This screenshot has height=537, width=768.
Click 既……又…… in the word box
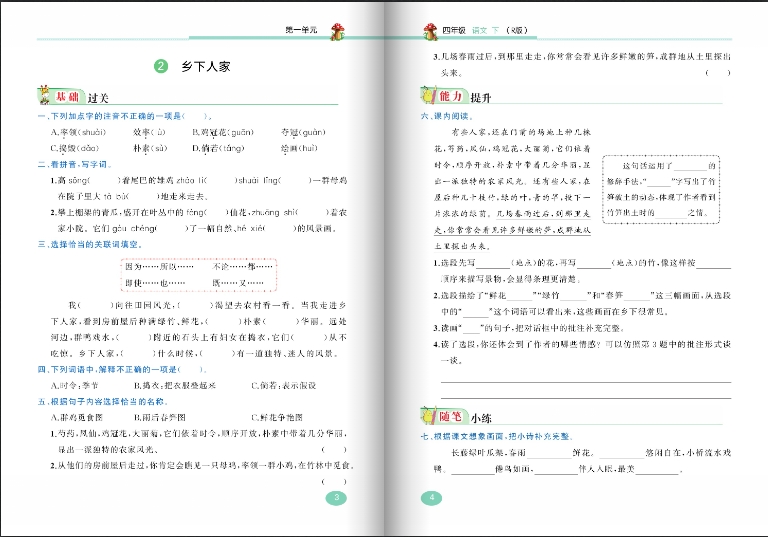point(238,283)
